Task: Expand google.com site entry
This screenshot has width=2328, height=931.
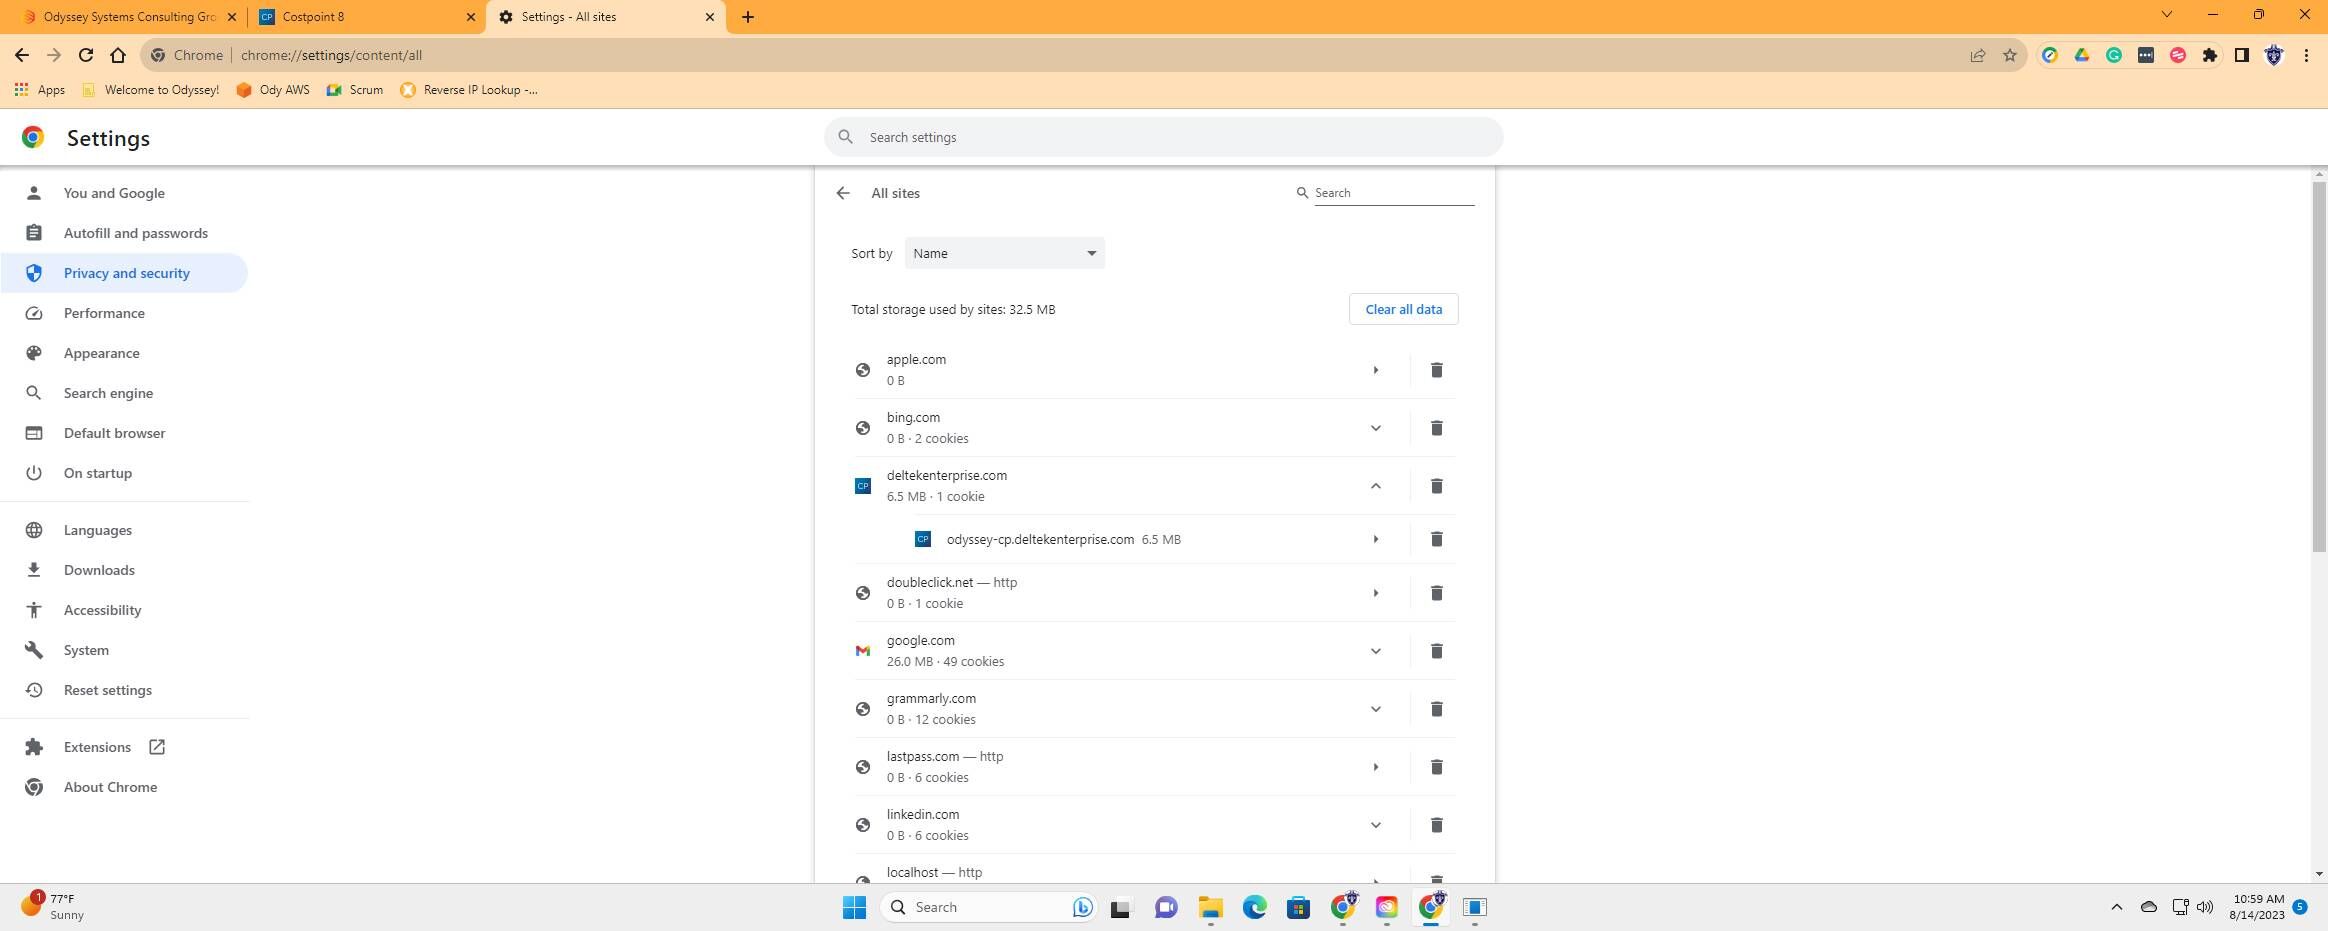Action: 1375,651
